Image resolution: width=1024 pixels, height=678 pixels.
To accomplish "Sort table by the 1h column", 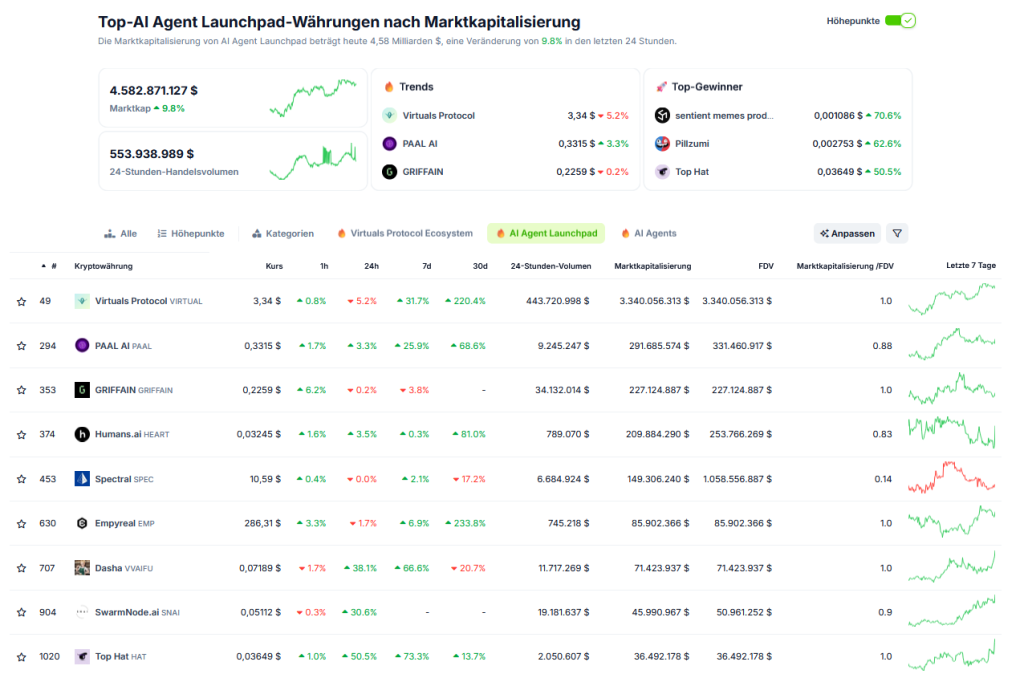I will (324, 266).
